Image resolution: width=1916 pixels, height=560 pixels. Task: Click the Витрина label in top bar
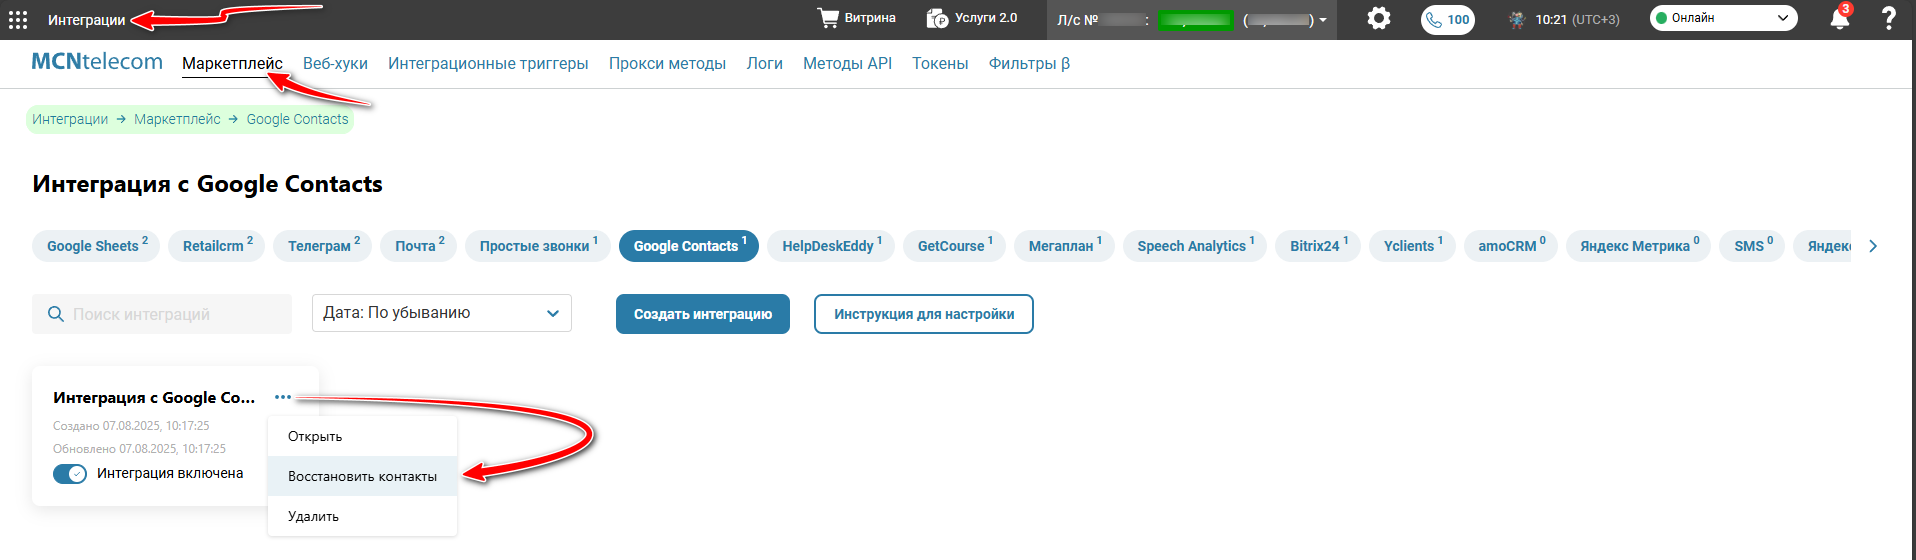tap(870, 18)
